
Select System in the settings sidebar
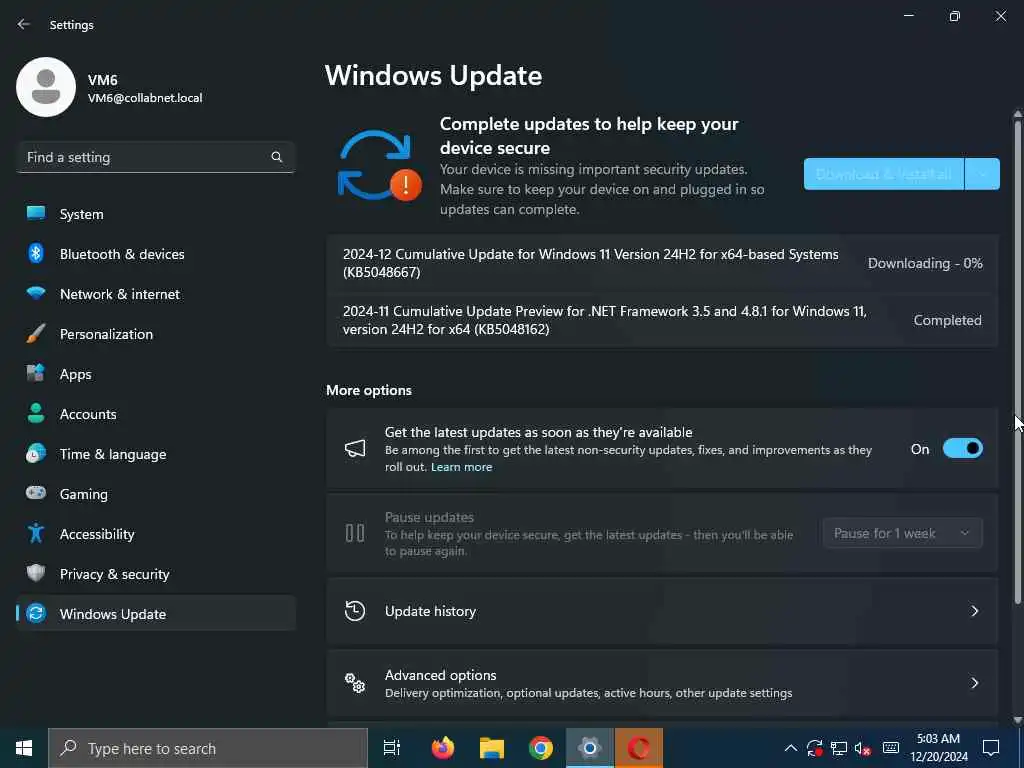156,214
